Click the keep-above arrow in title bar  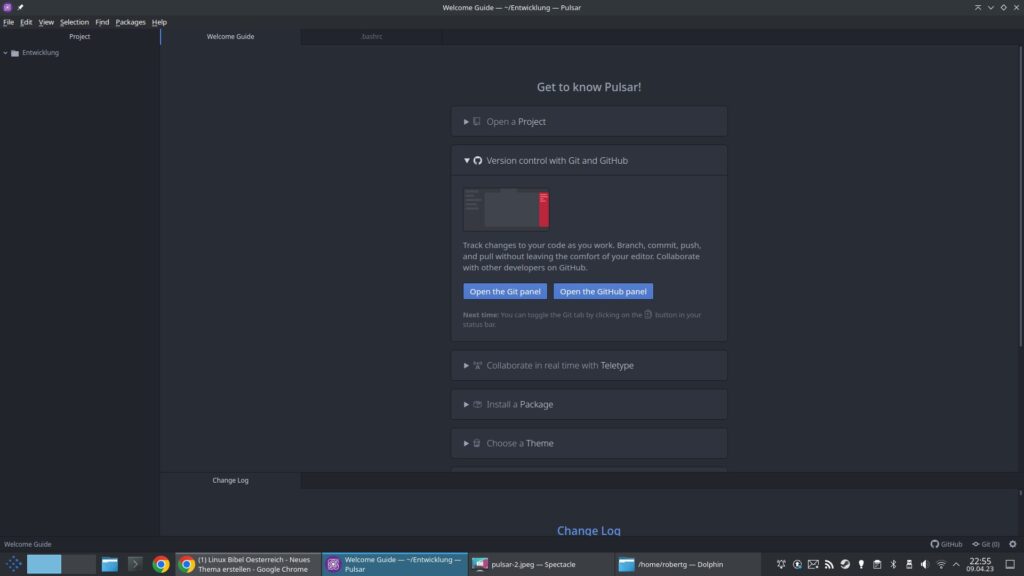coord(978,7)
